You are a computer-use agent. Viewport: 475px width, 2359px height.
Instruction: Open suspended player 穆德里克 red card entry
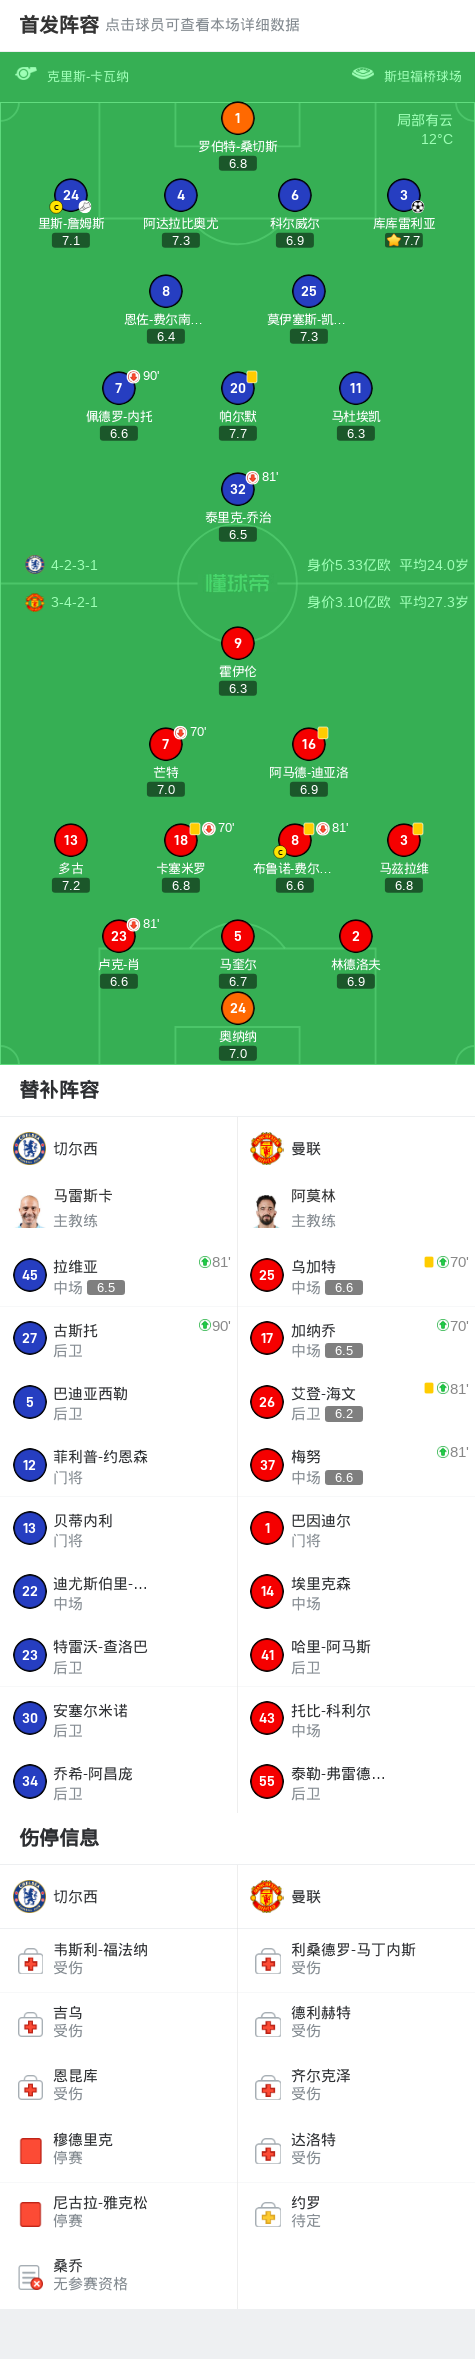[x=118, y=2148]
